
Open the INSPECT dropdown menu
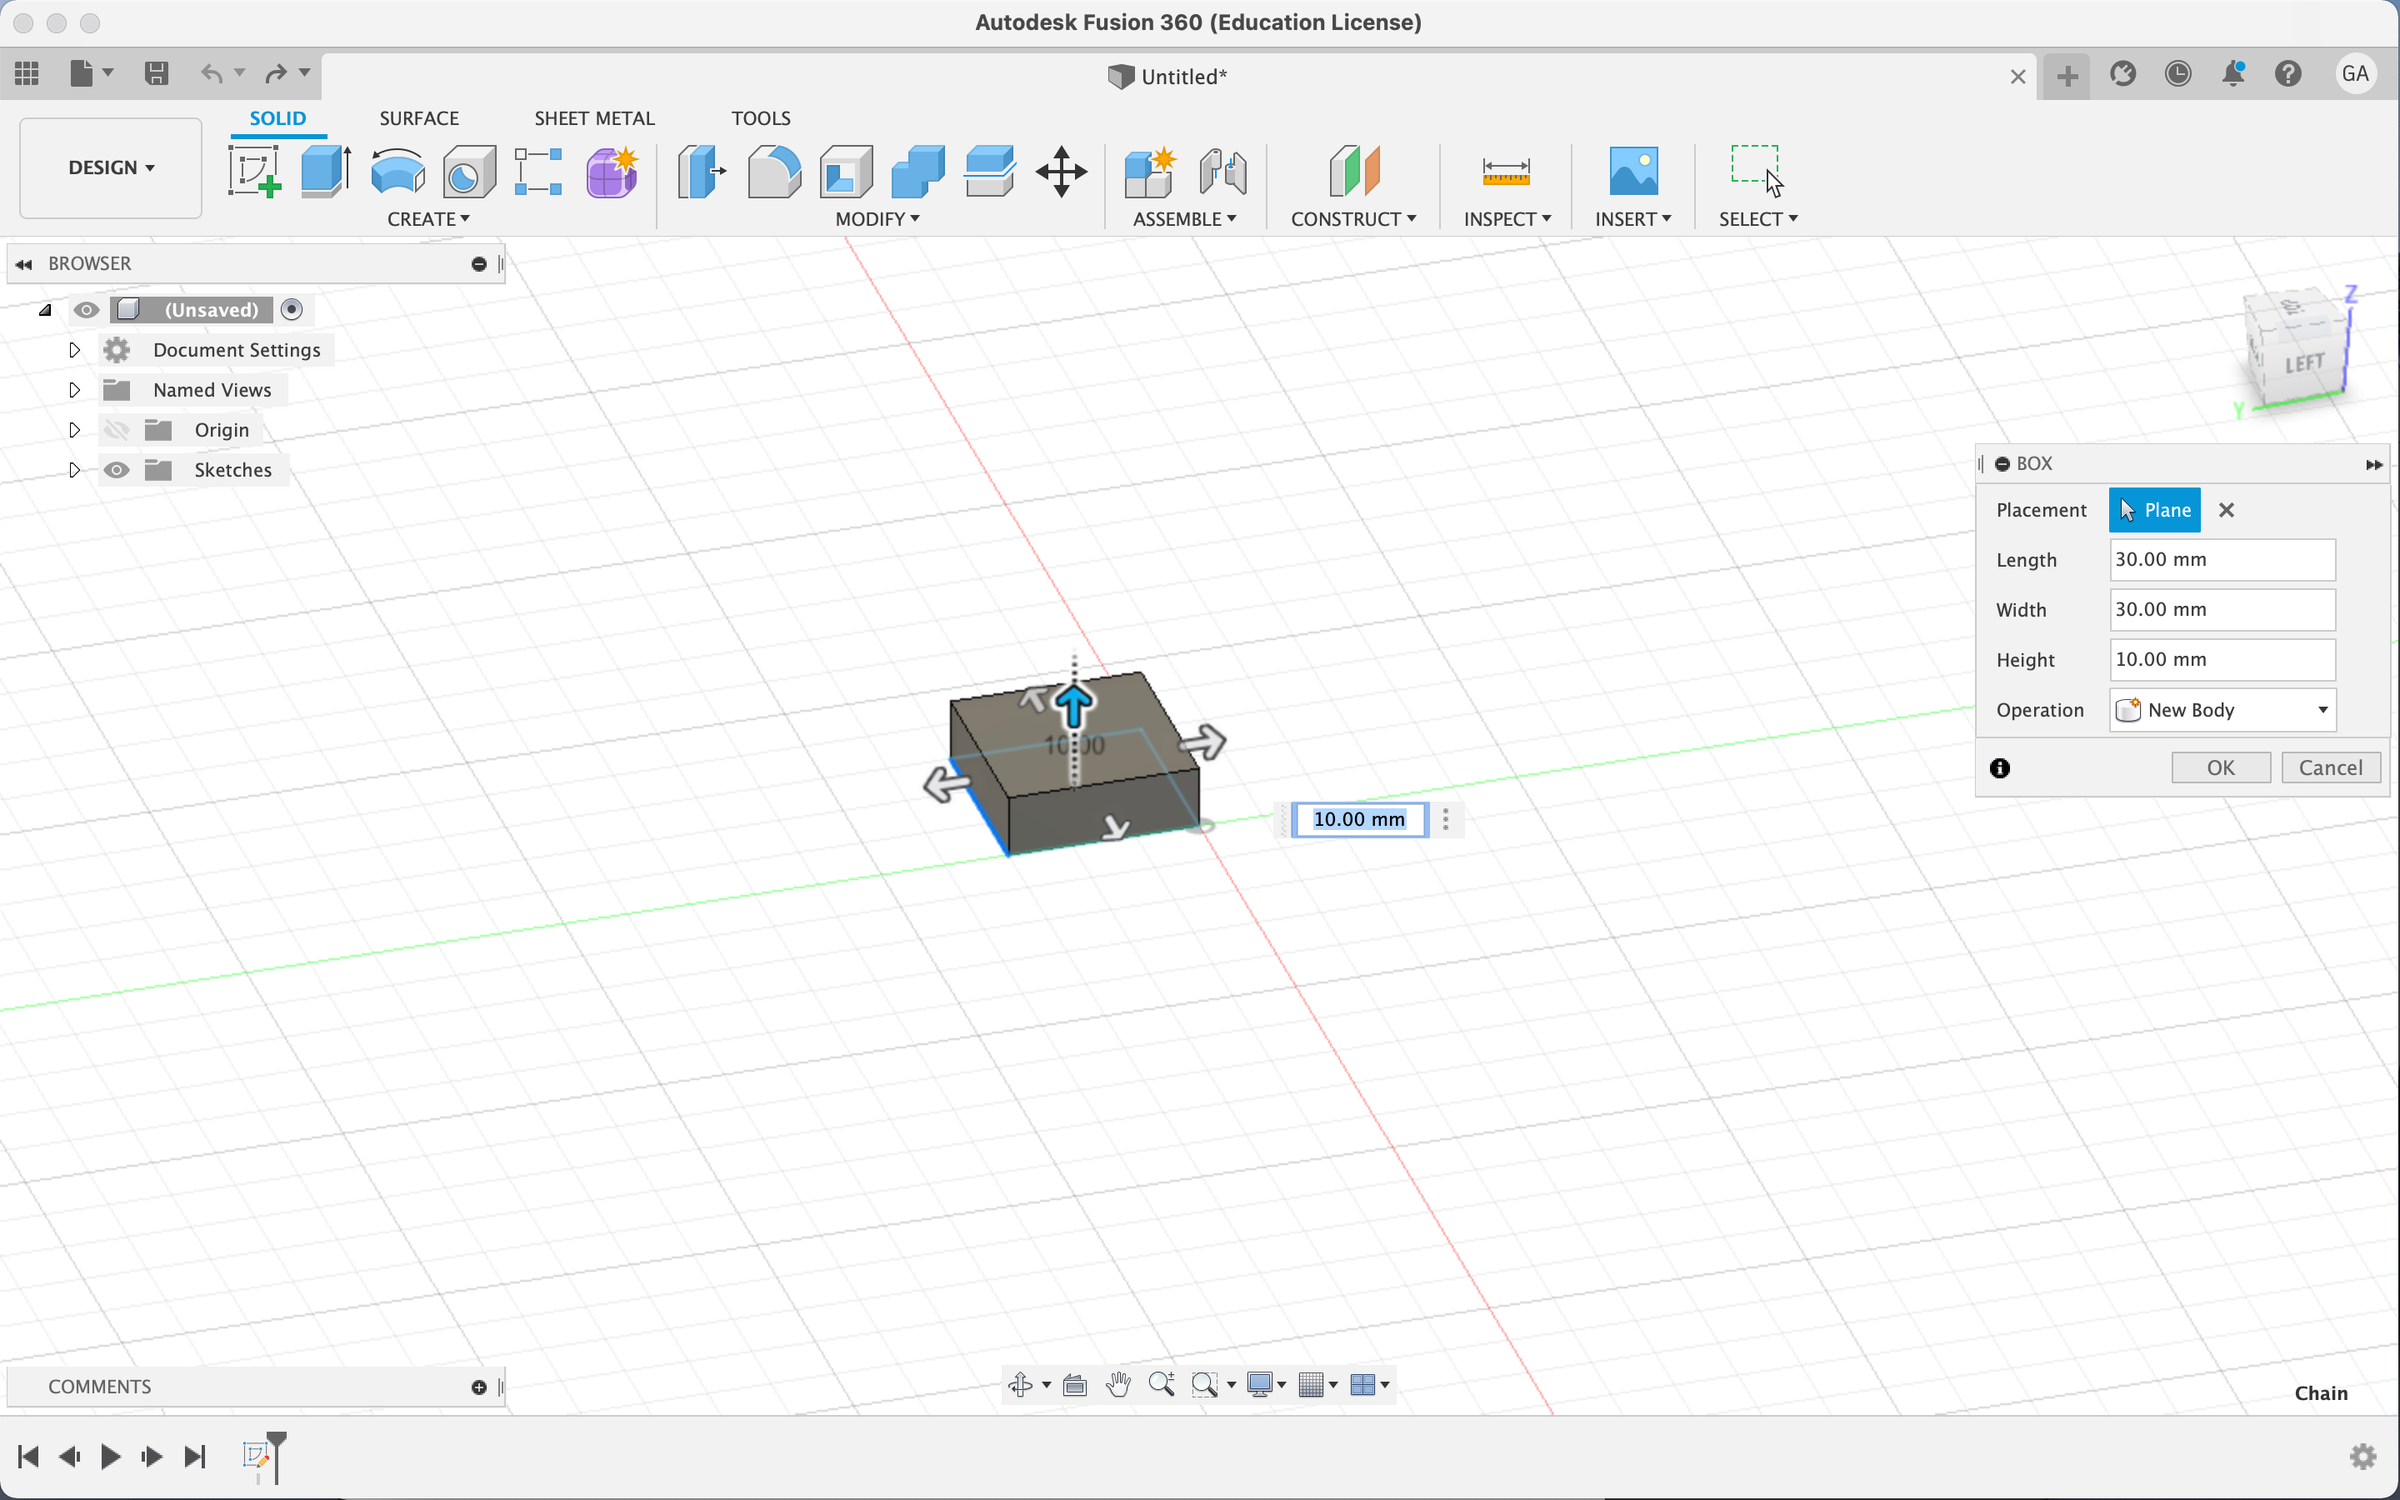pos(1507,219)
